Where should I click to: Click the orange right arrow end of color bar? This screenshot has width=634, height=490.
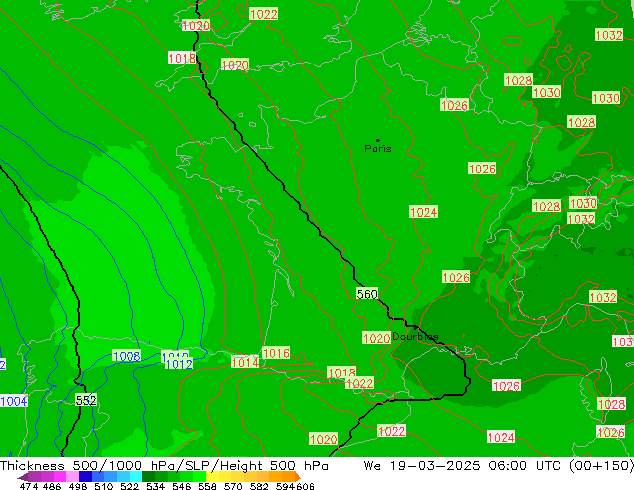point(297,477)
